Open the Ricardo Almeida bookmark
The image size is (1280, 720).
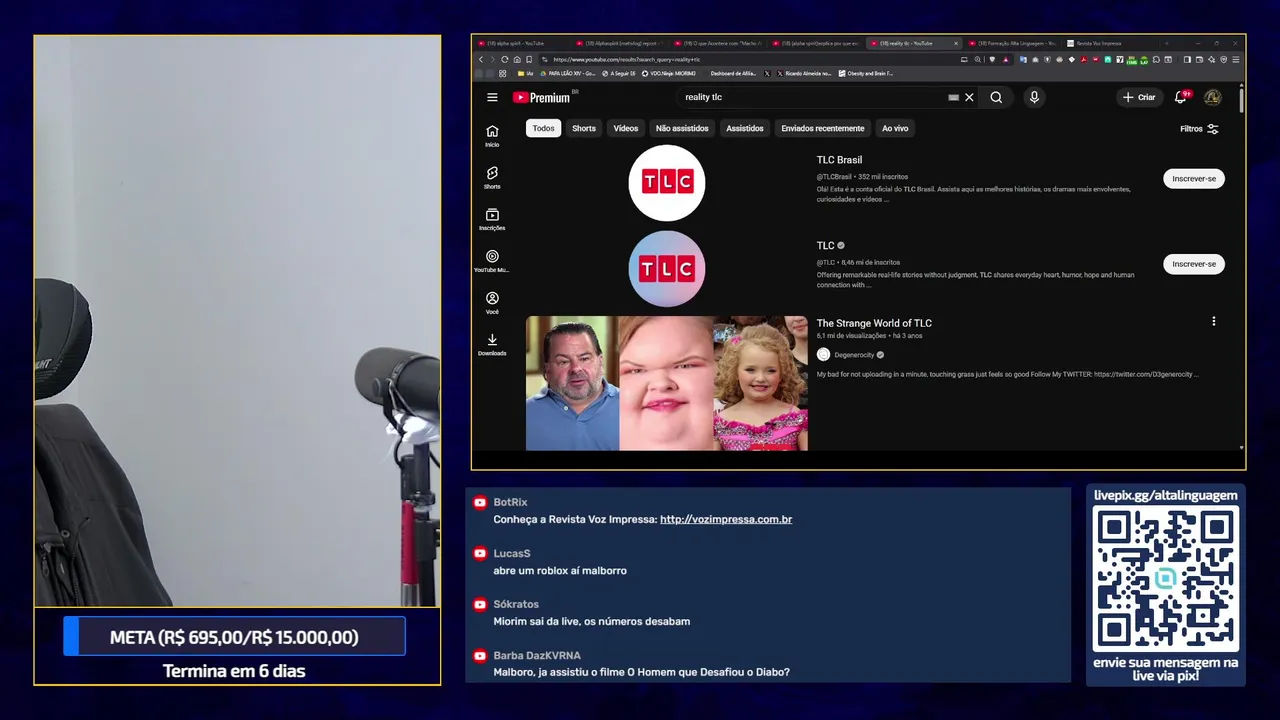click(x=805, y=73)
